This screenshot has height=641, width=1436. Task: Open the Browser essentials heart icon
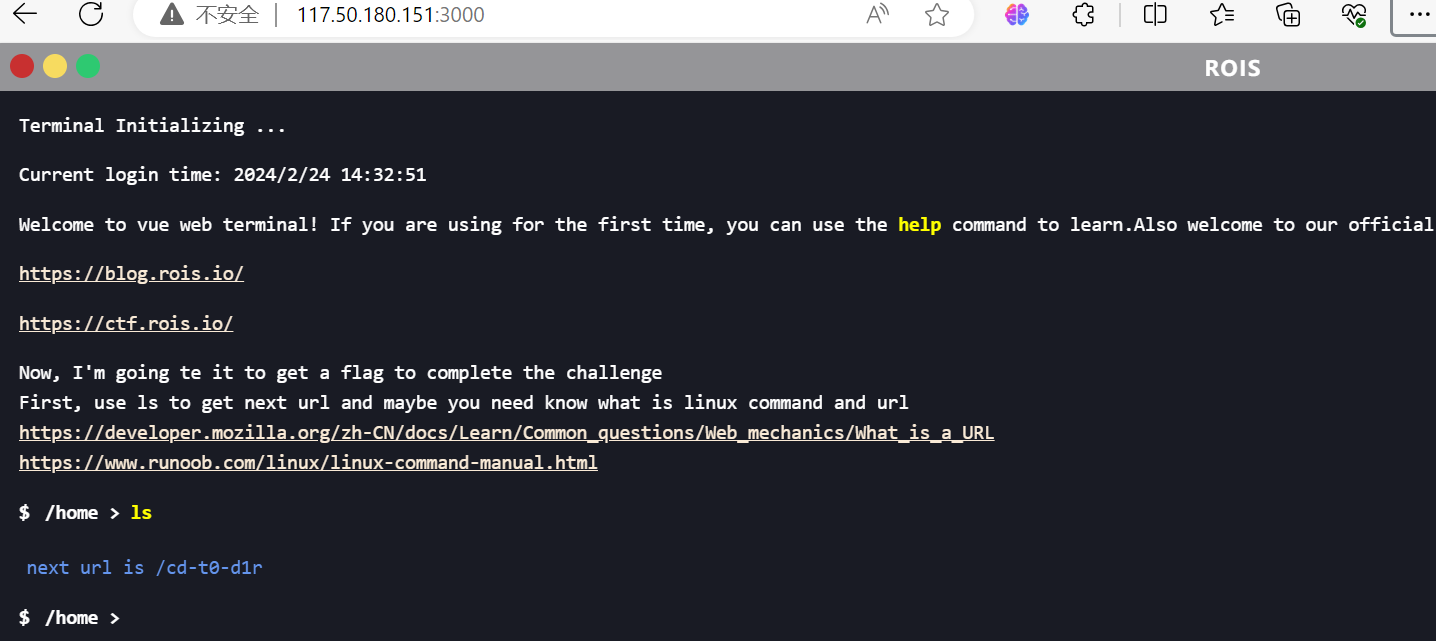click(1354, 14)
